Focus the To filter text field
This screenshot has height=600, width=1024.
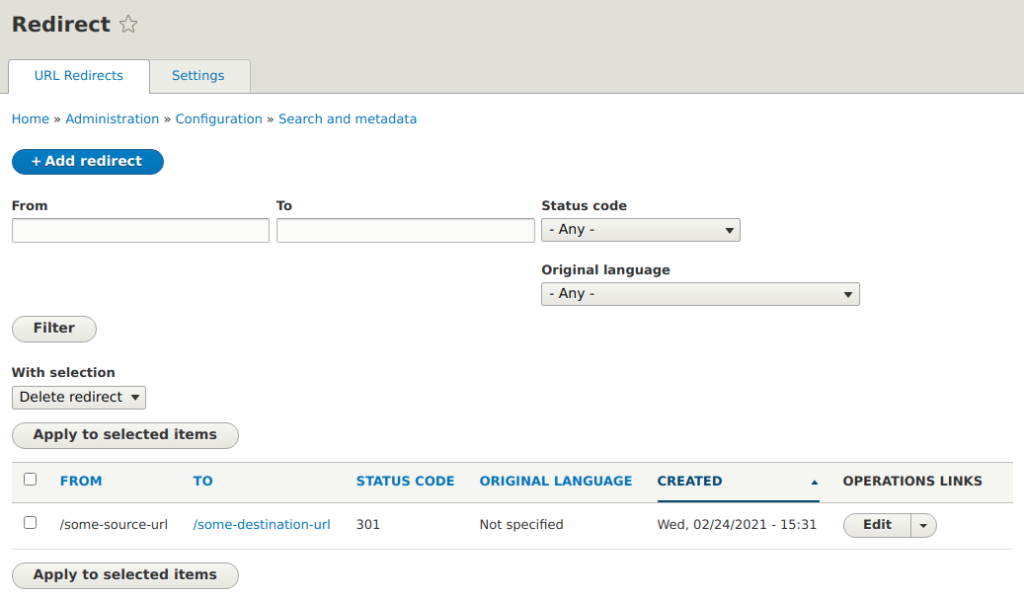[x=406, y=230]
